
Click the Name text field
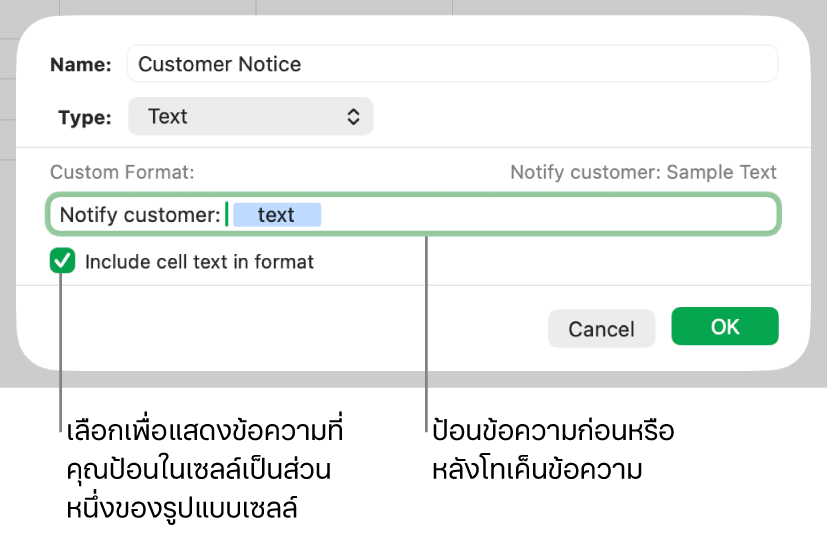[x=450, y=64]
